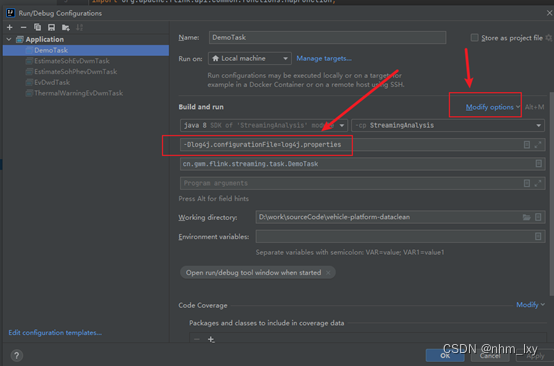Close the Run/Debug Configurations dialog
This screenshot has height=366, width=554.
pos(549,13)
